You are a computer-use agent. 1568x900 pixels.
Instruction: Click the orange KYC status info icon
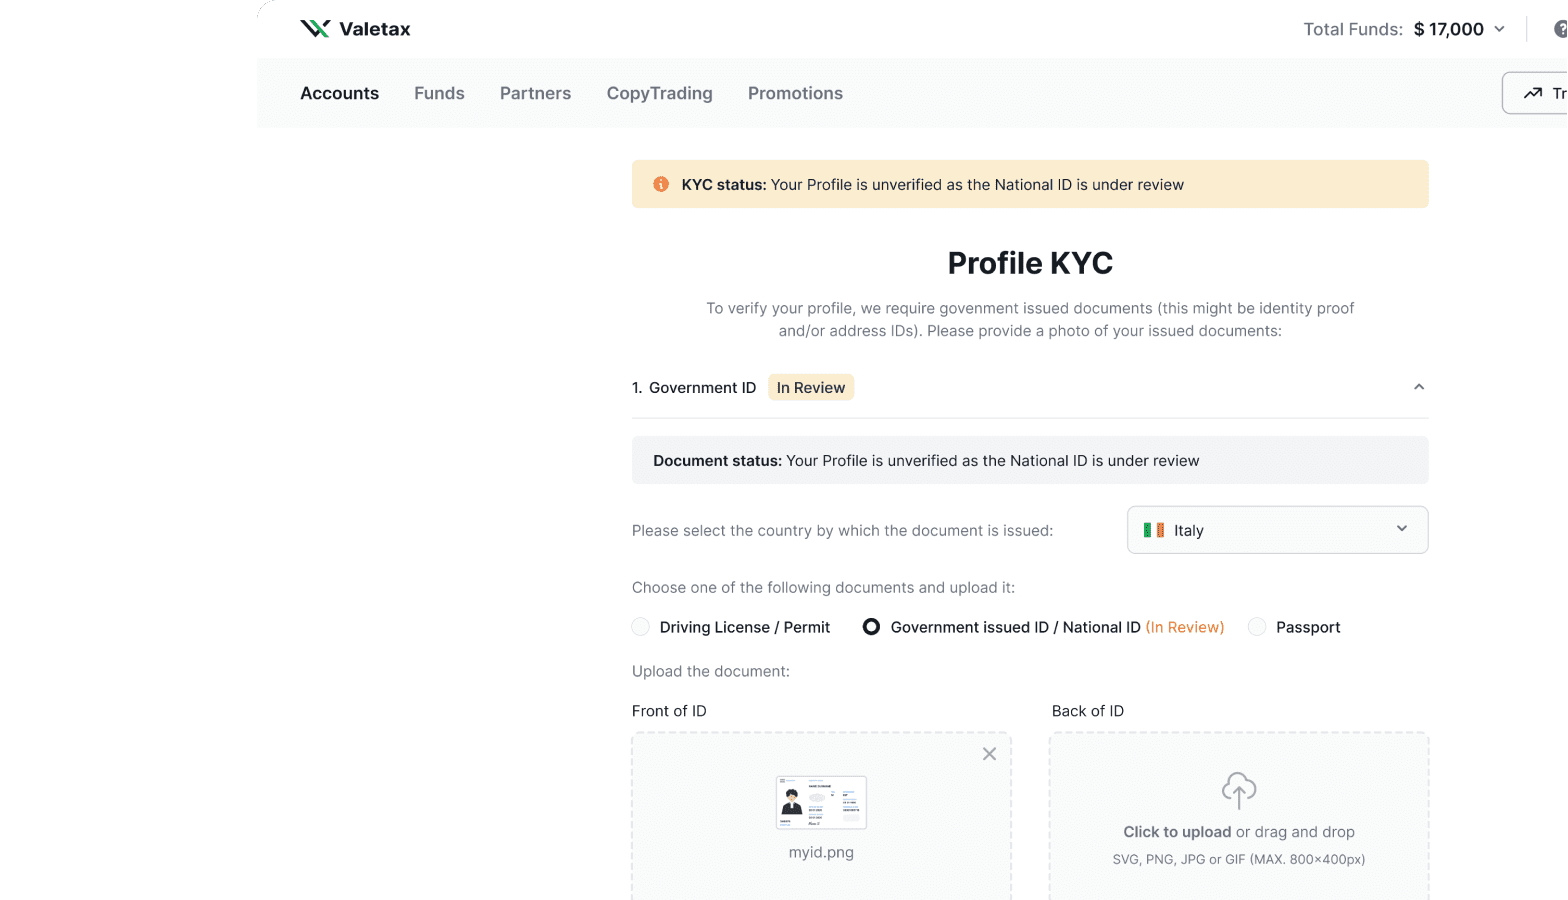tap(661, 184)
